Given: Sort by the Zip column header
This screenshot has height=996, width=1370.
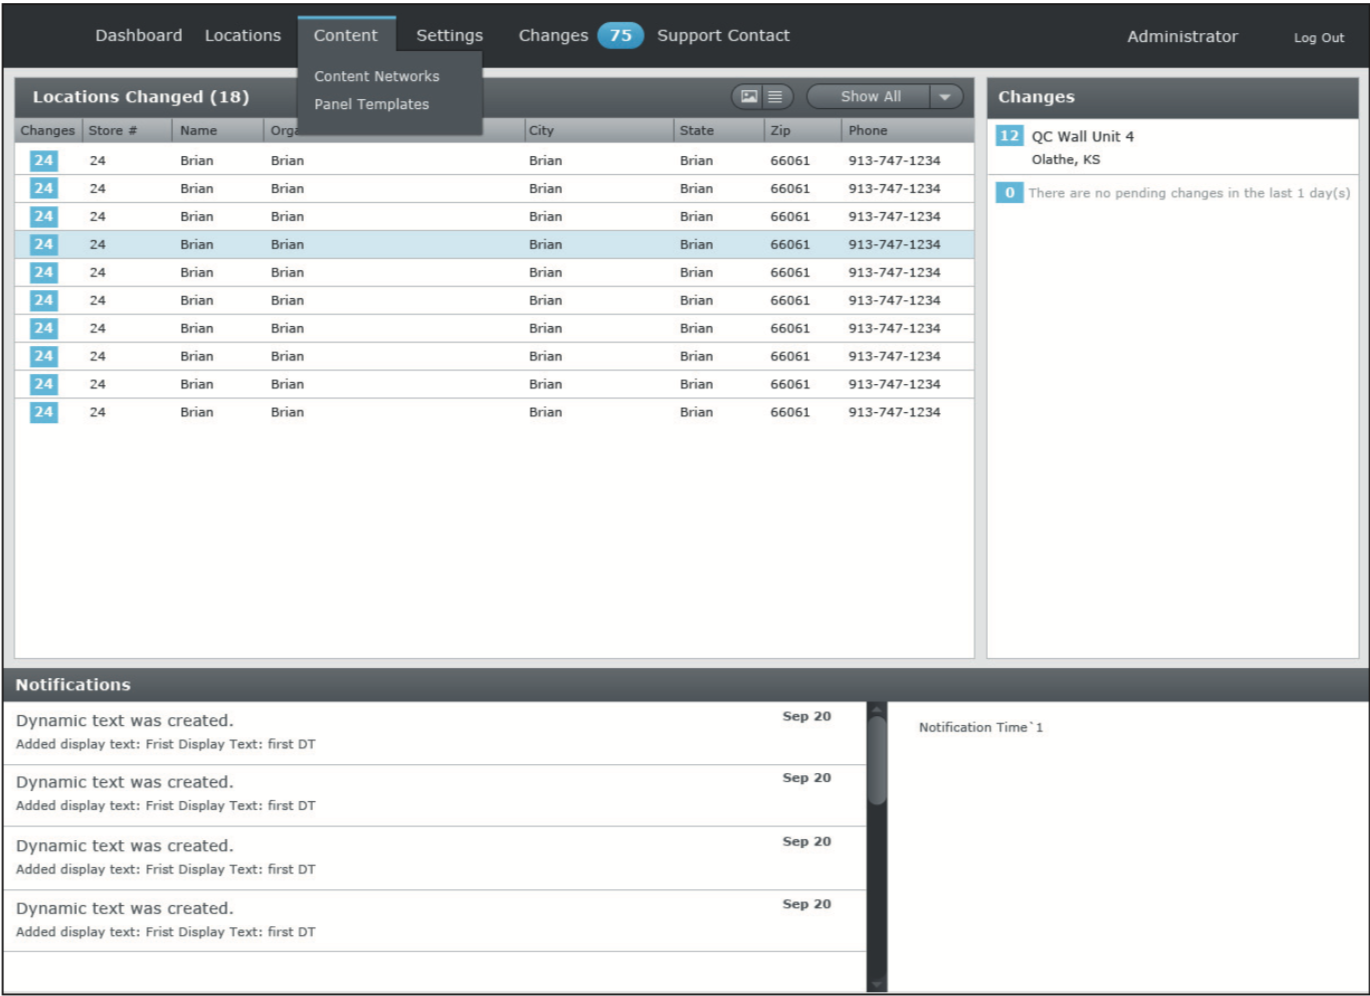Looking at the screenshot, I should tap(803, 130).
